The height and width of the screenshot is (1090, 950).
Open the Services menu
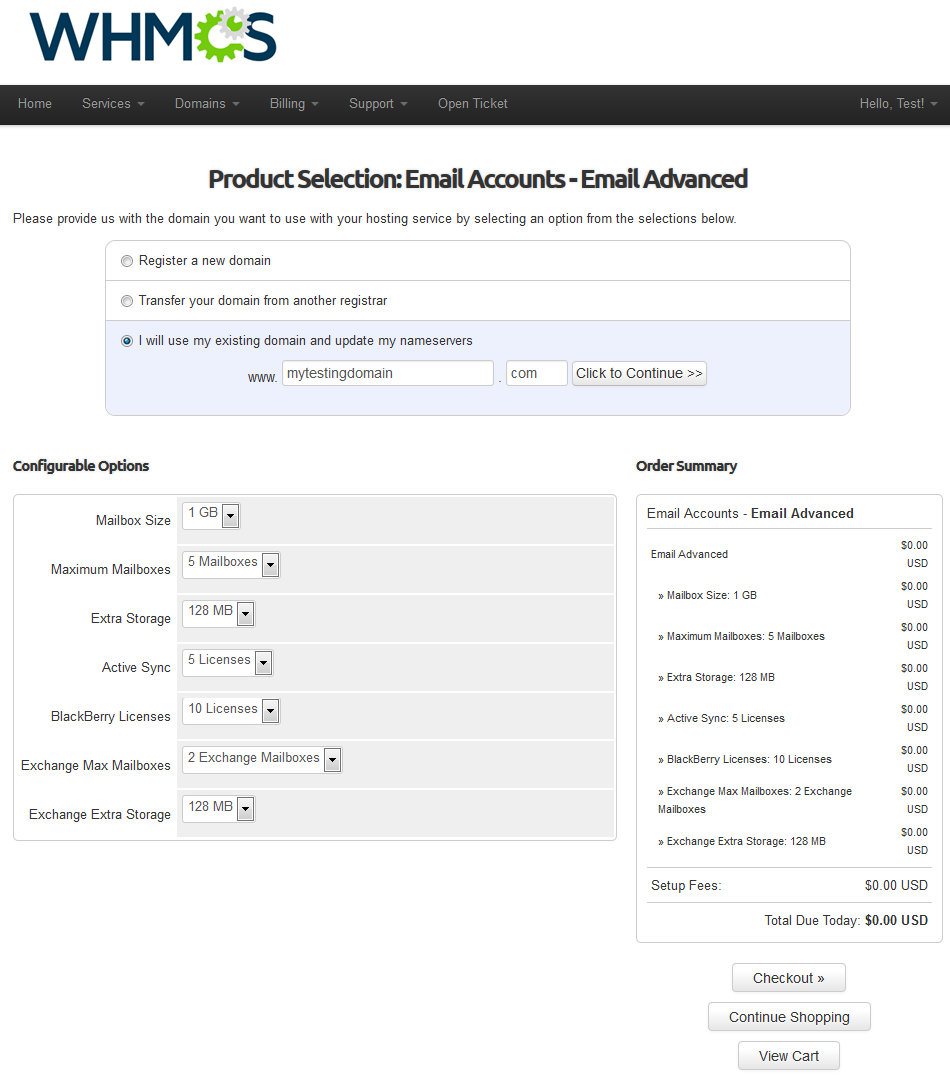pyautogui.click(x=113, y=104)
